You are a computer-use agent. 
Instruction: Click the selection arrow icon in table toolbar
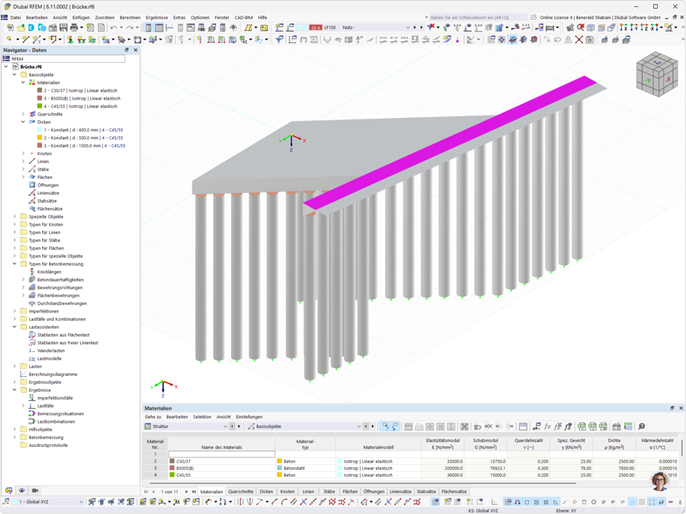tap(385, 426)
